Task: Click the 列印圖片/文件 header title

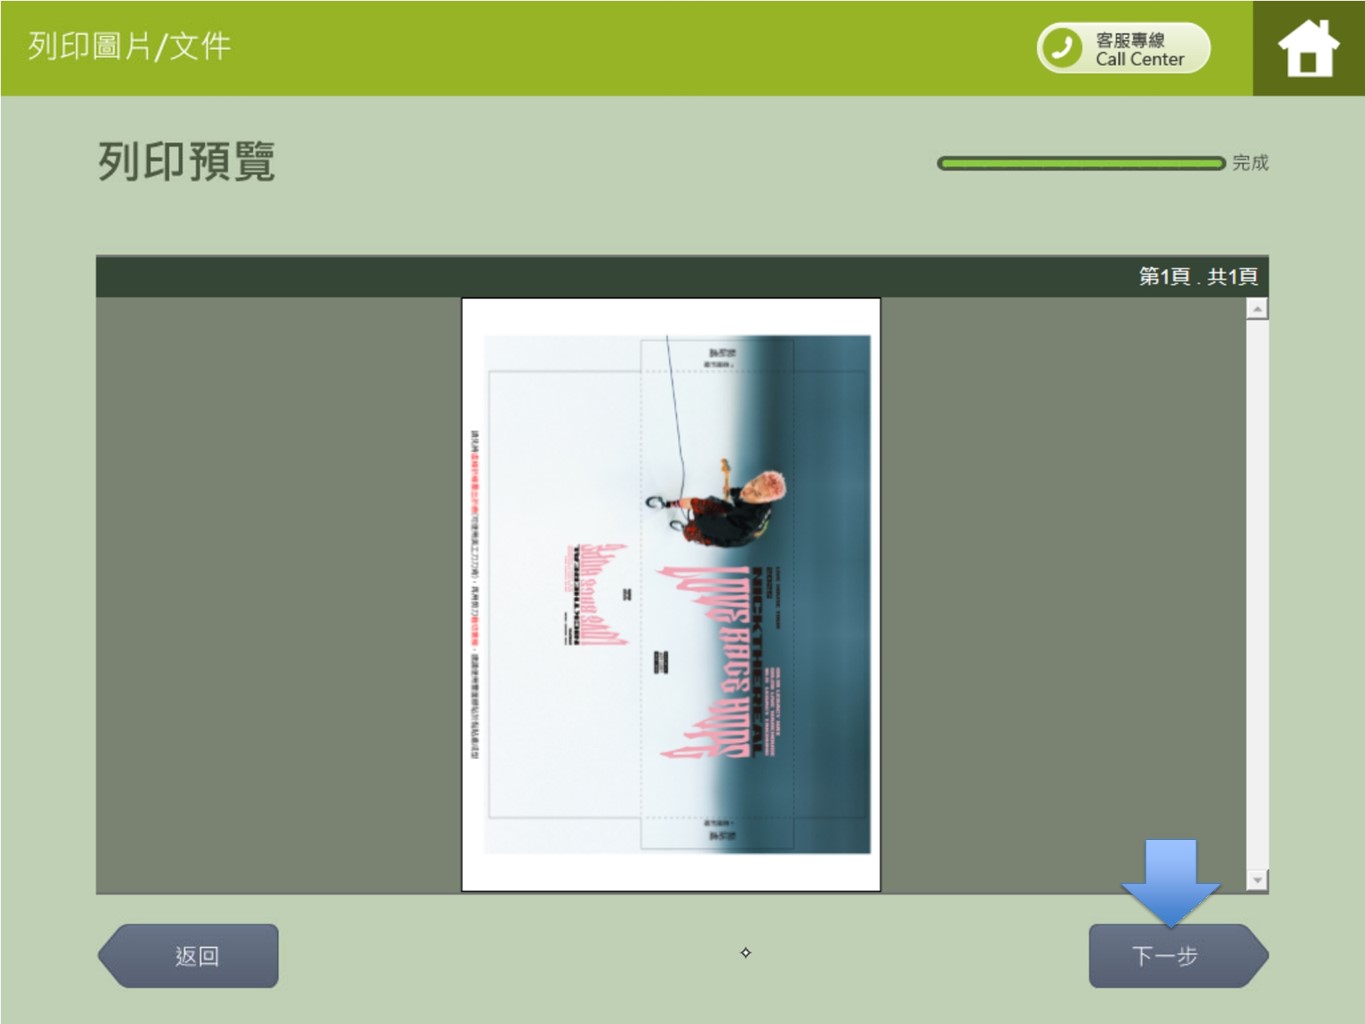Action: pos(129,46)
